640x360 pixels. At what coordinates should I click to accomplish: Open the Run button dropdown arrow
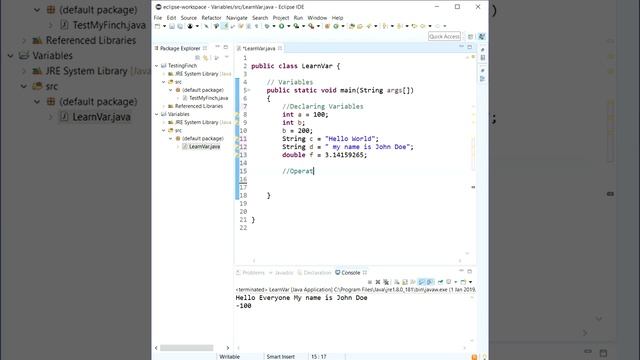tap(289, 26)
